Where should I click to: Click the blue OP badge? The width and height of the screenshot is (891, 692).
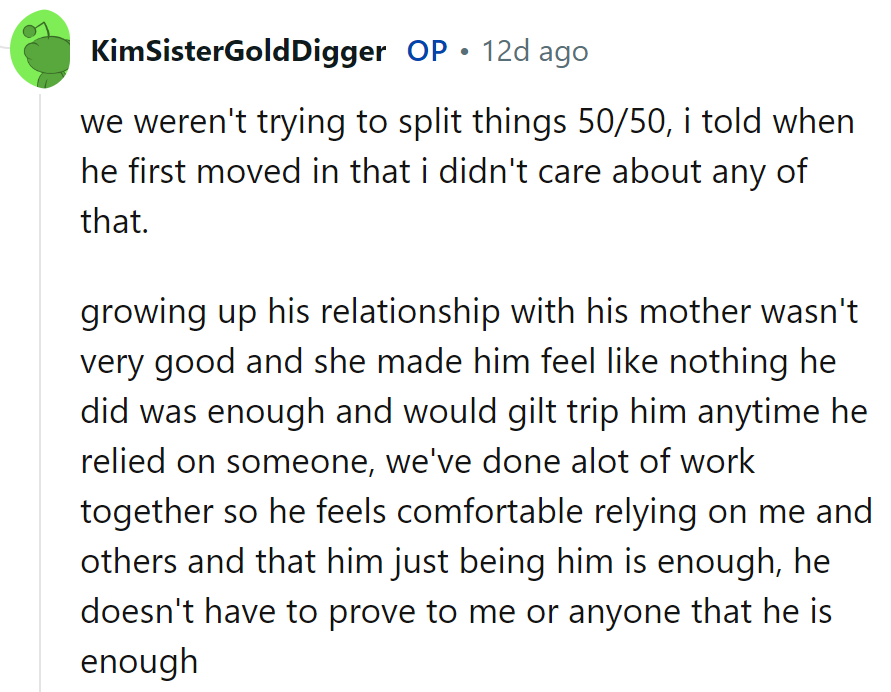click(427, 51)
